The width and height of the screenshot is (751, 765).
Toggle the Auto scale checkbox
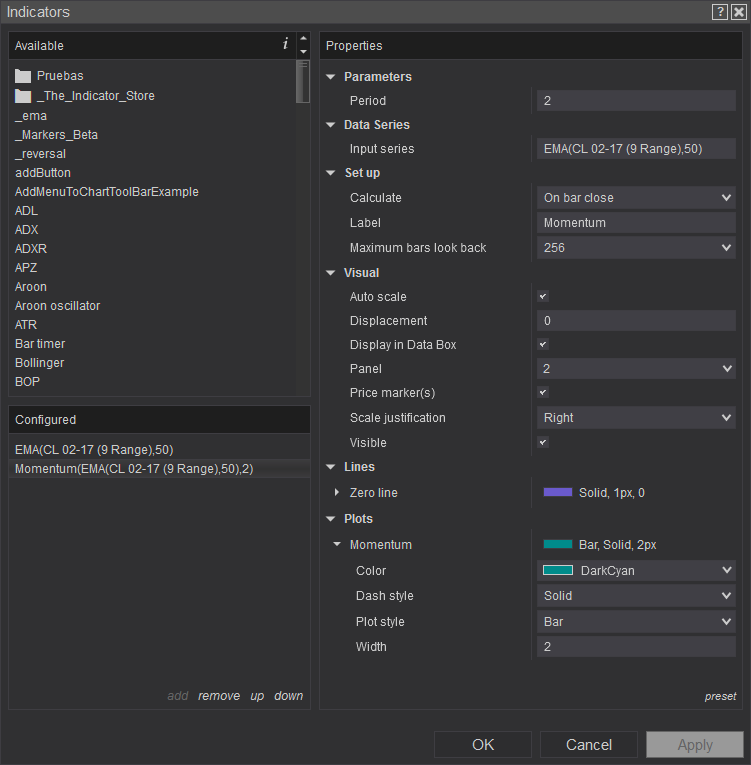pos(543,296)
